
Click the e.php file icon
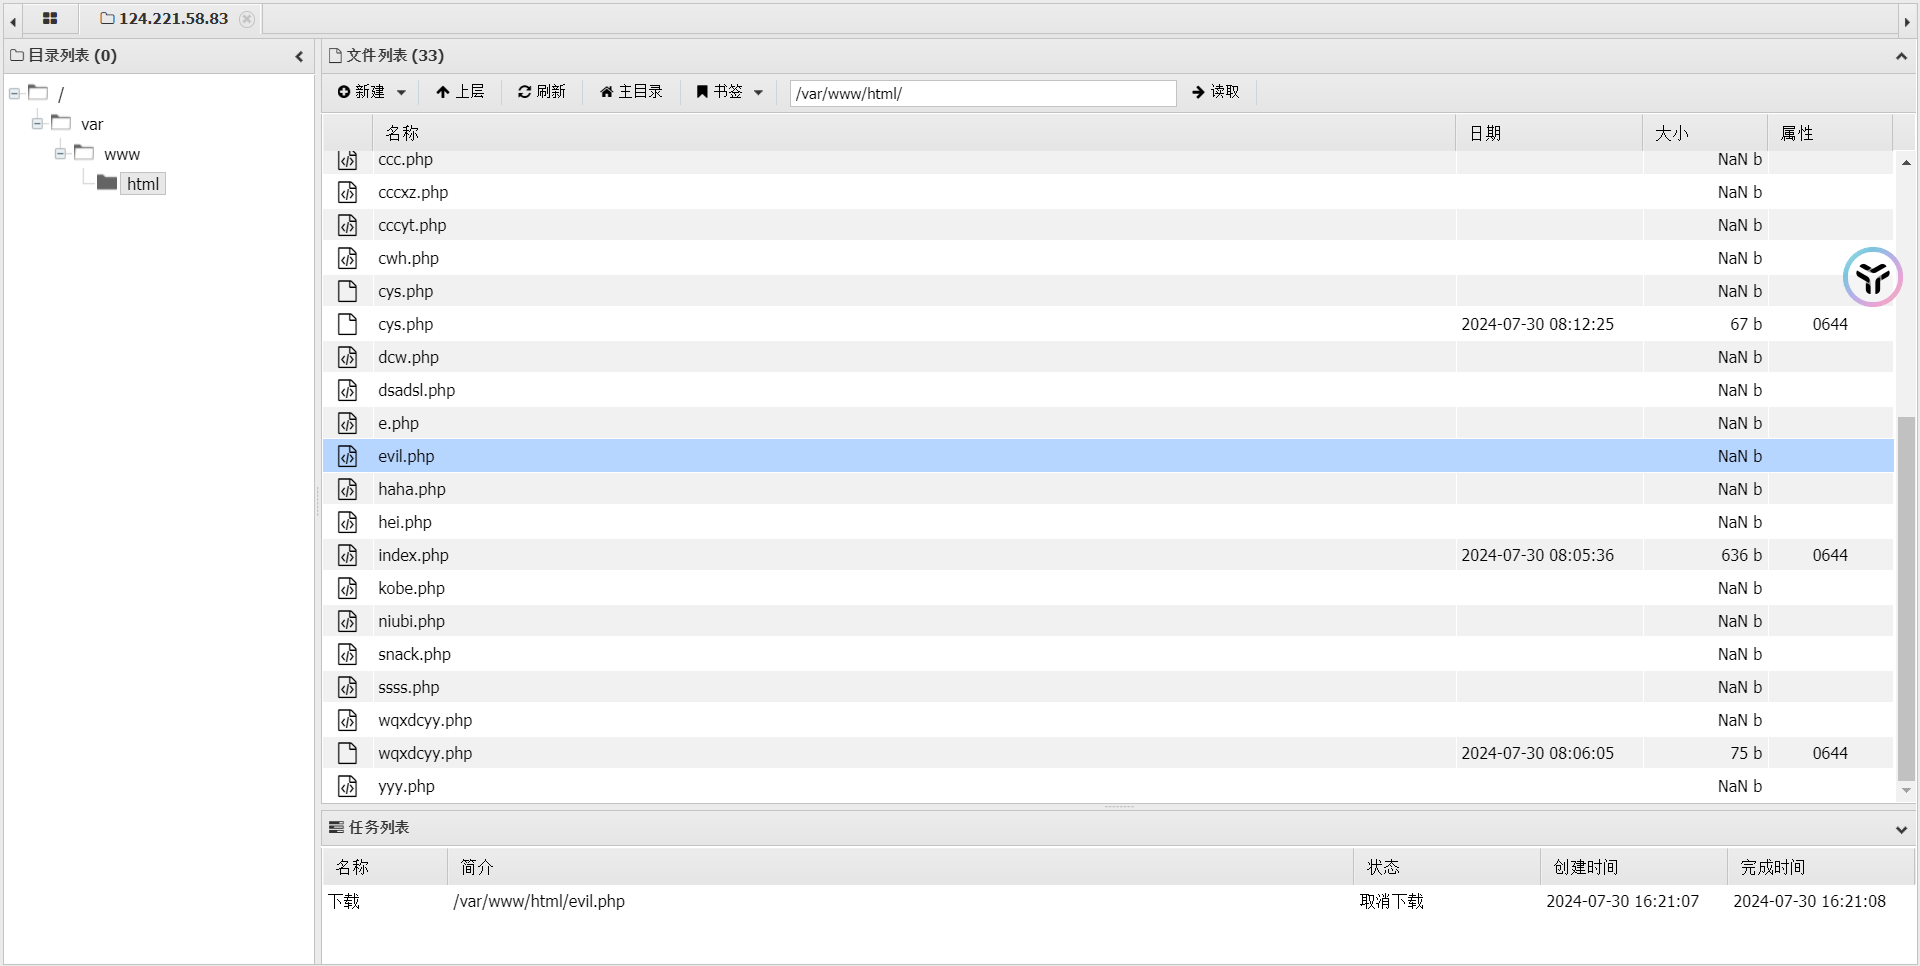(347, 423)
